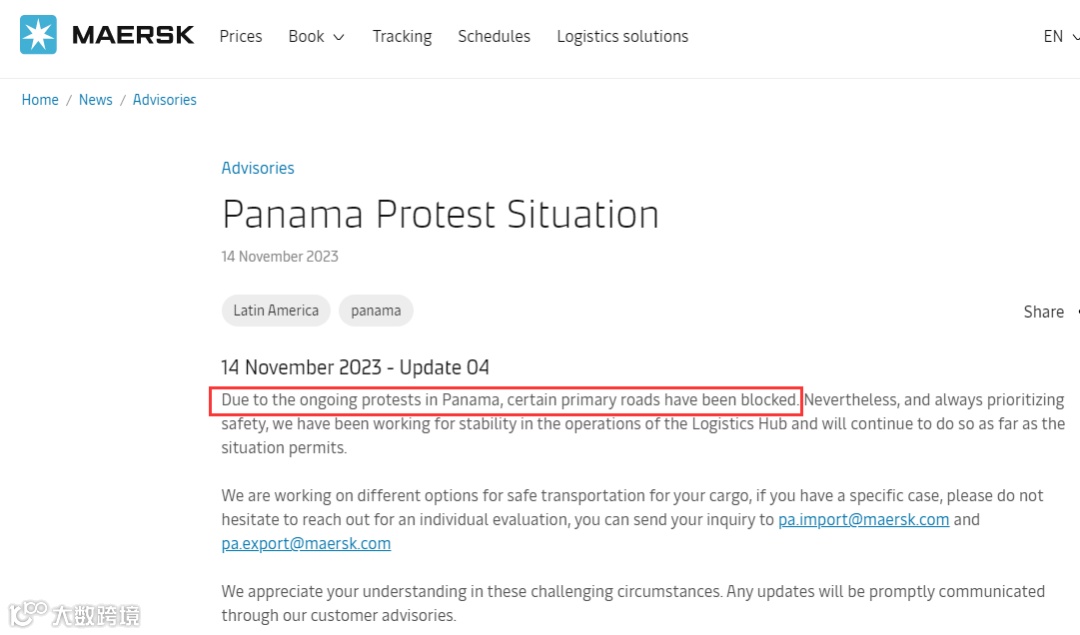Go to Tracking in top navigation

click(x=402, y=36)
